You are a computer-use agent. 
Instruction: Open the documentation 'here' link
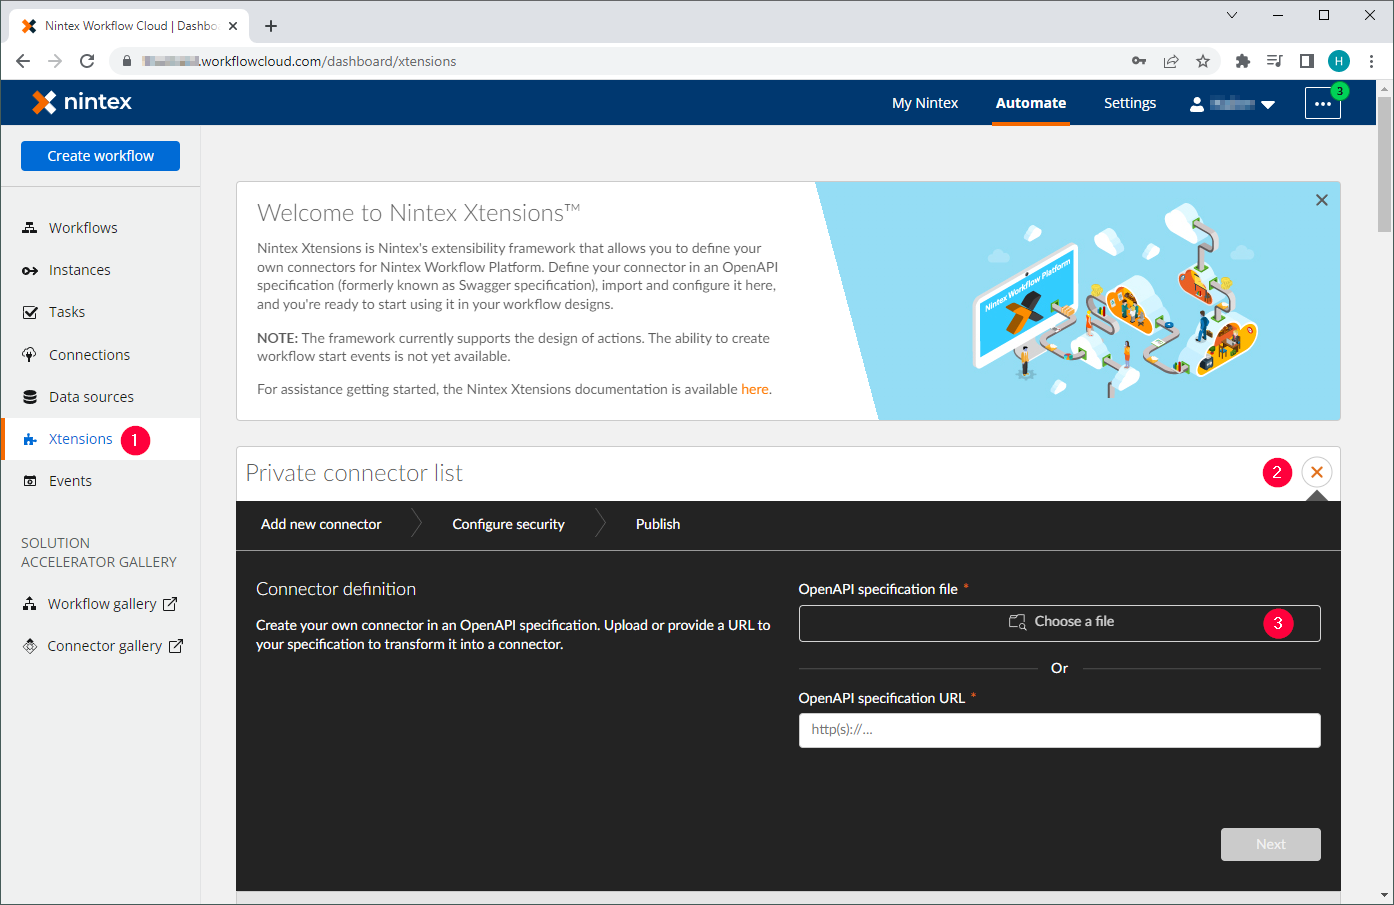(x=755, y=389)
